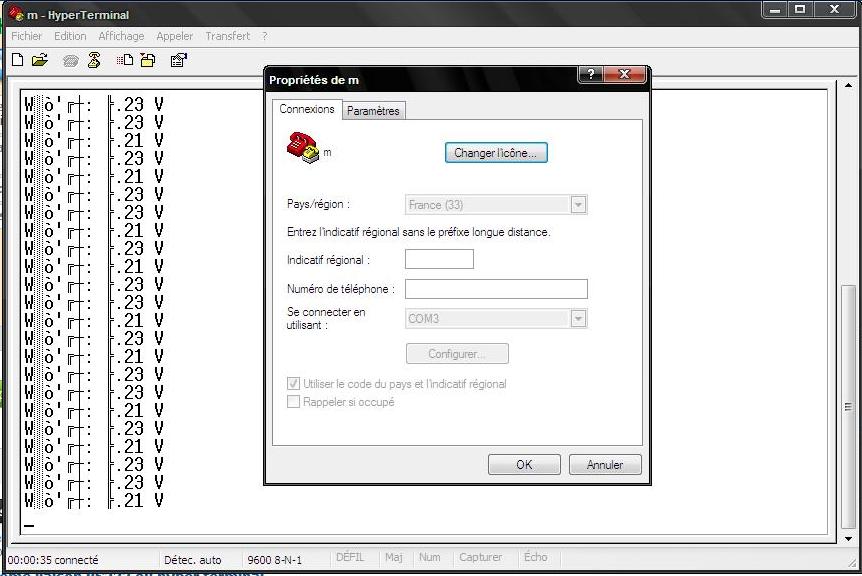862x576 pixels.
Task: Open the COM3 connection dropdown
Action: click(578, 318)
